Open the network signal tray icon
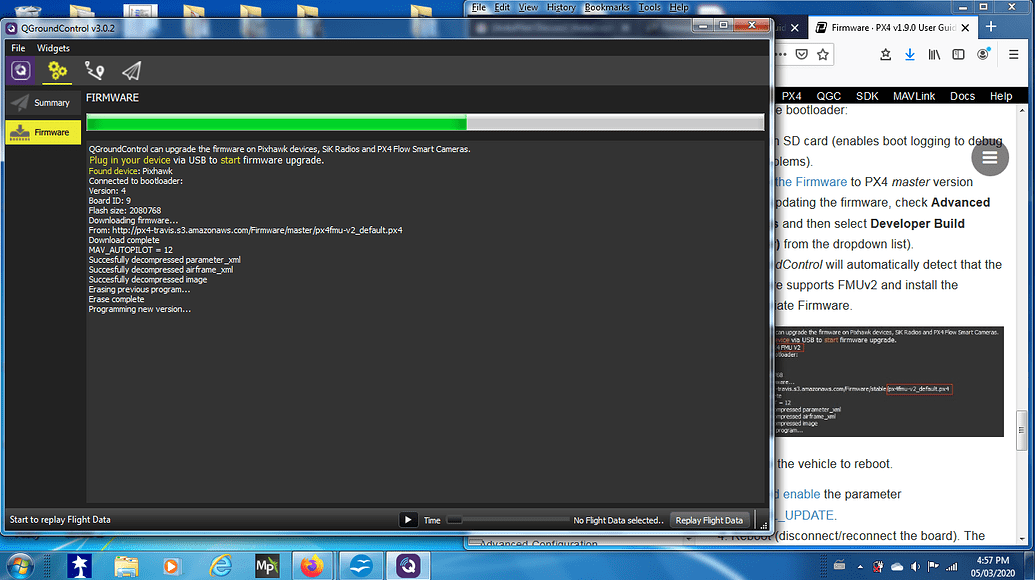 click(951, 567)
